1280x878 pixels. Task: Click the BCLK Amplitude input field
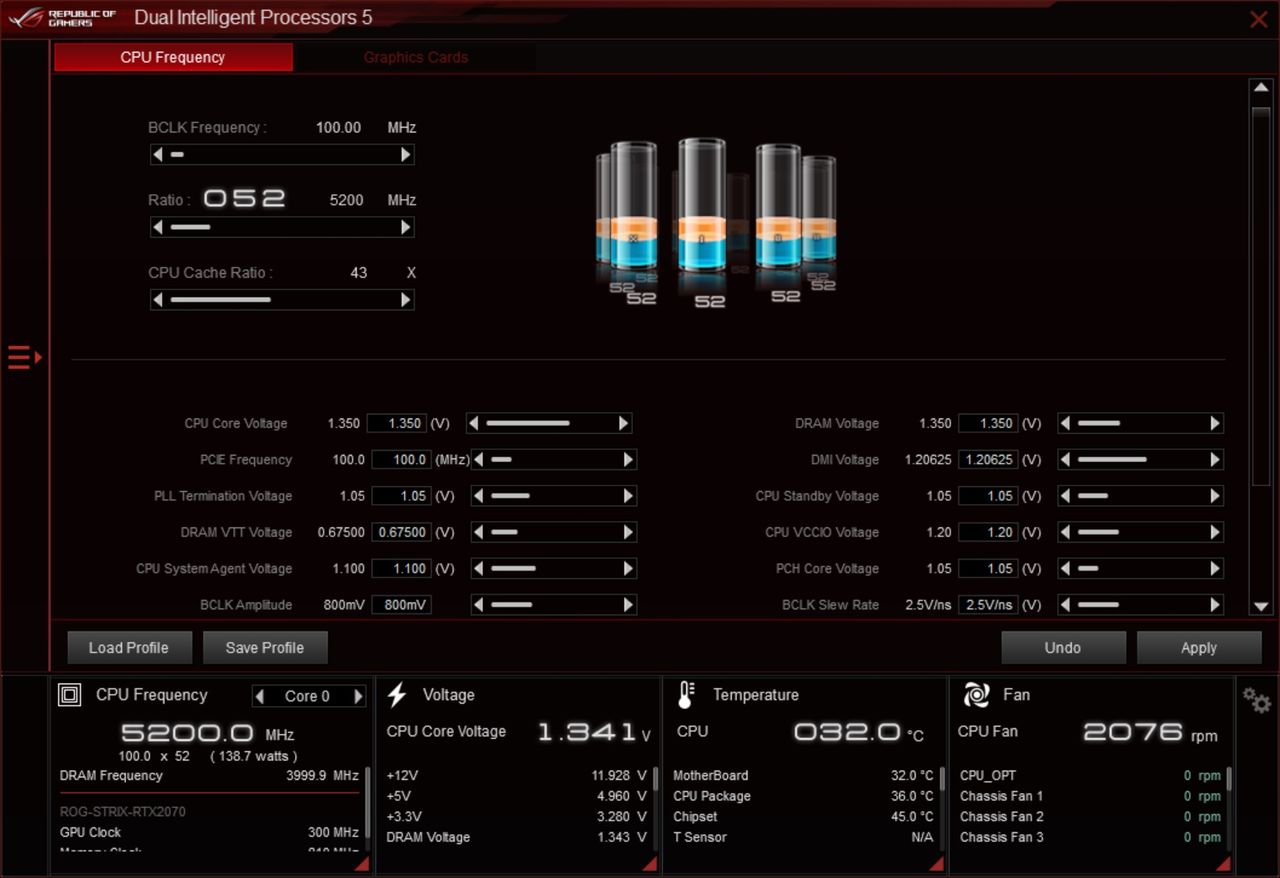point(402,605)
